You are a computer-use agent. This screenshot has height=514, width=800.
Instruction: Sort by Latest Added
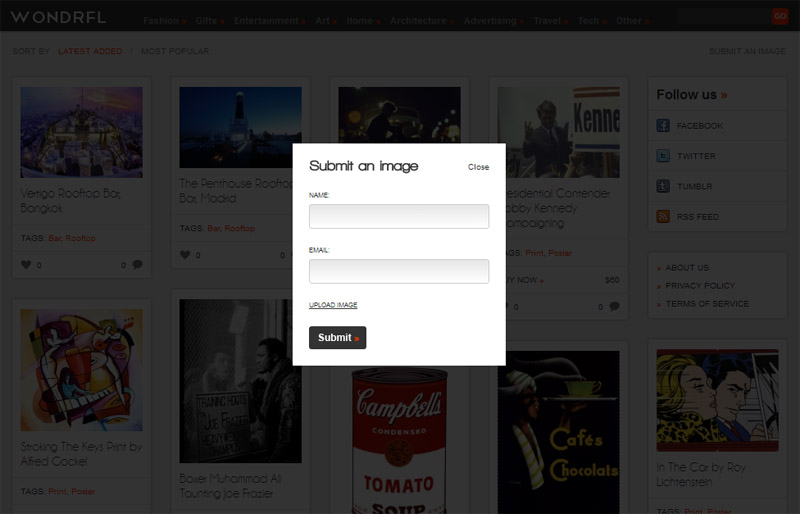click(x=90, y=51)
